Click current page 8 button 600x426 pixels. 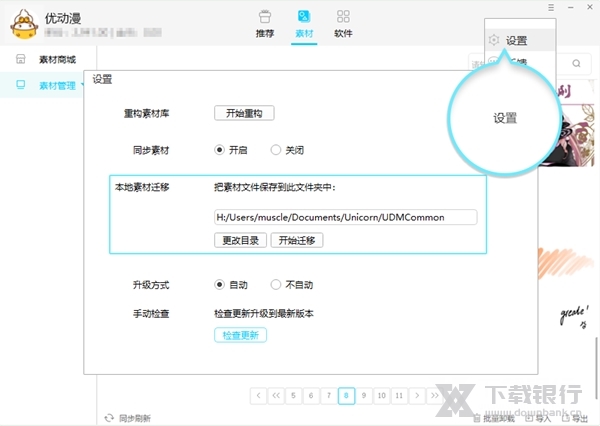pyautogui.click(x=346, y=396)
